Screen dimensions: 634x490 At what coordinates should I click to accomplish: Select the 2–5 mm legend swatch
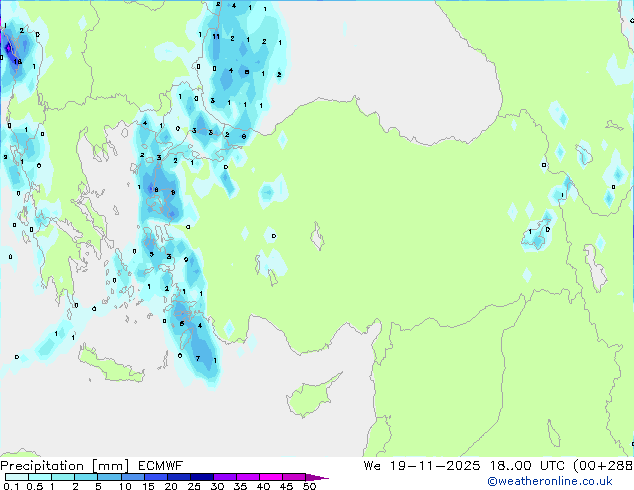point(86,477)
